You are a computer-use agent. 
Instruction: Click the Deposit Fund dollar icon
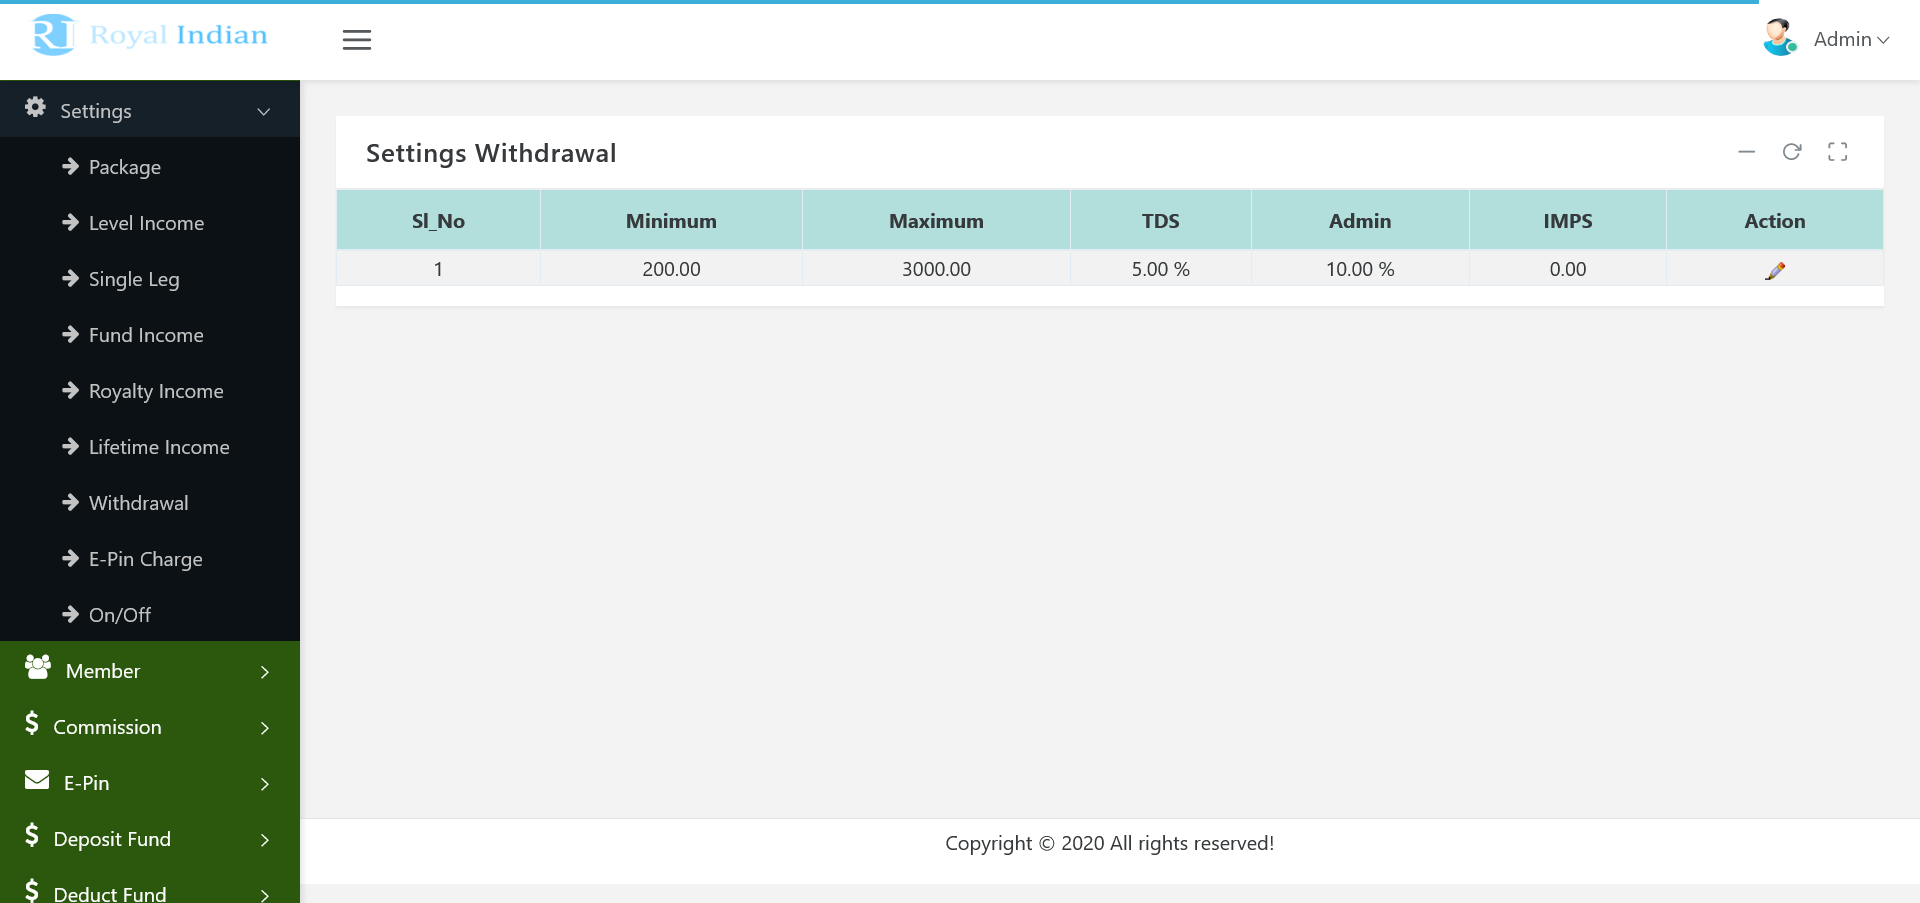[32, 835]
